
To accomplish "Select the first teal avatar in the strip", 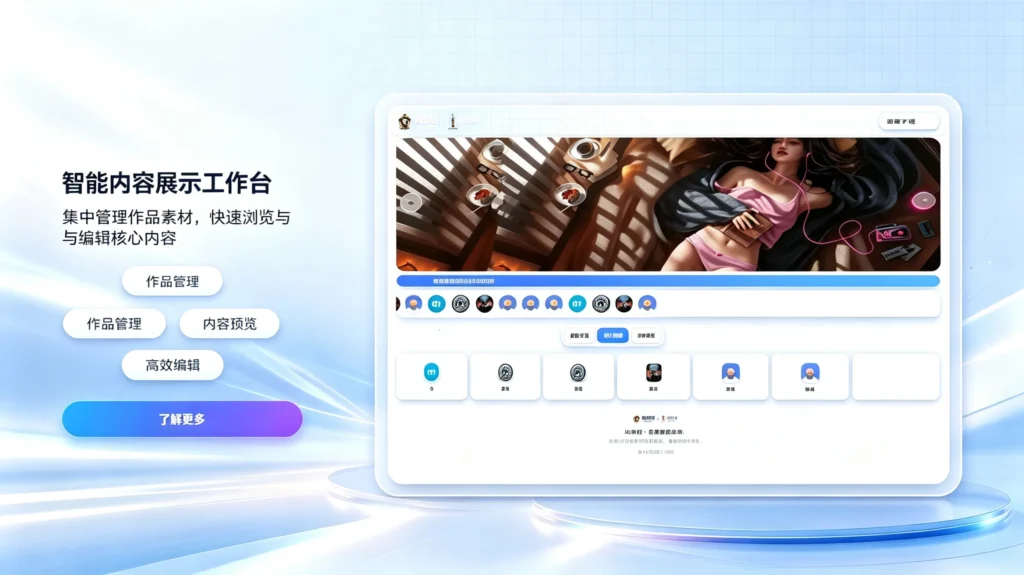I will click(437, 303).
